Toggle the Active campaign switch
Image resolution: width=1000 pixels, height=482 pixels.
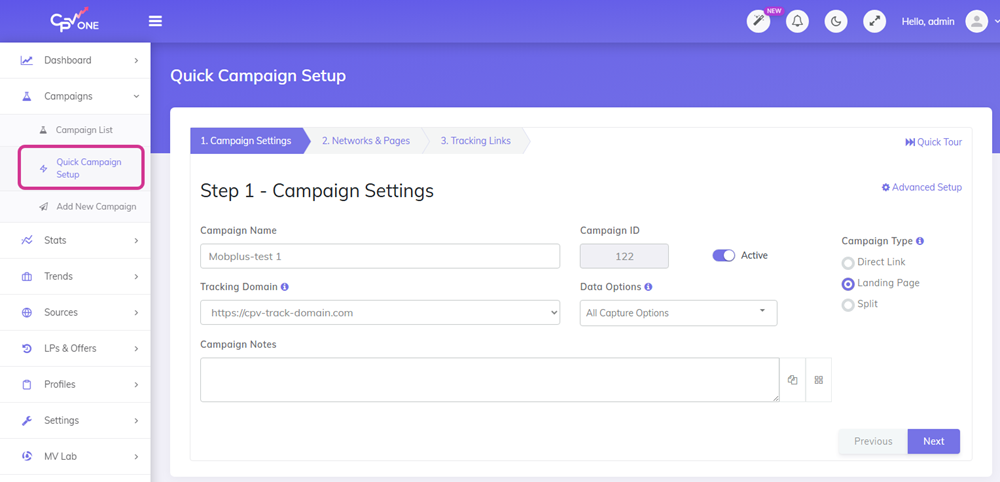(724, 255)
